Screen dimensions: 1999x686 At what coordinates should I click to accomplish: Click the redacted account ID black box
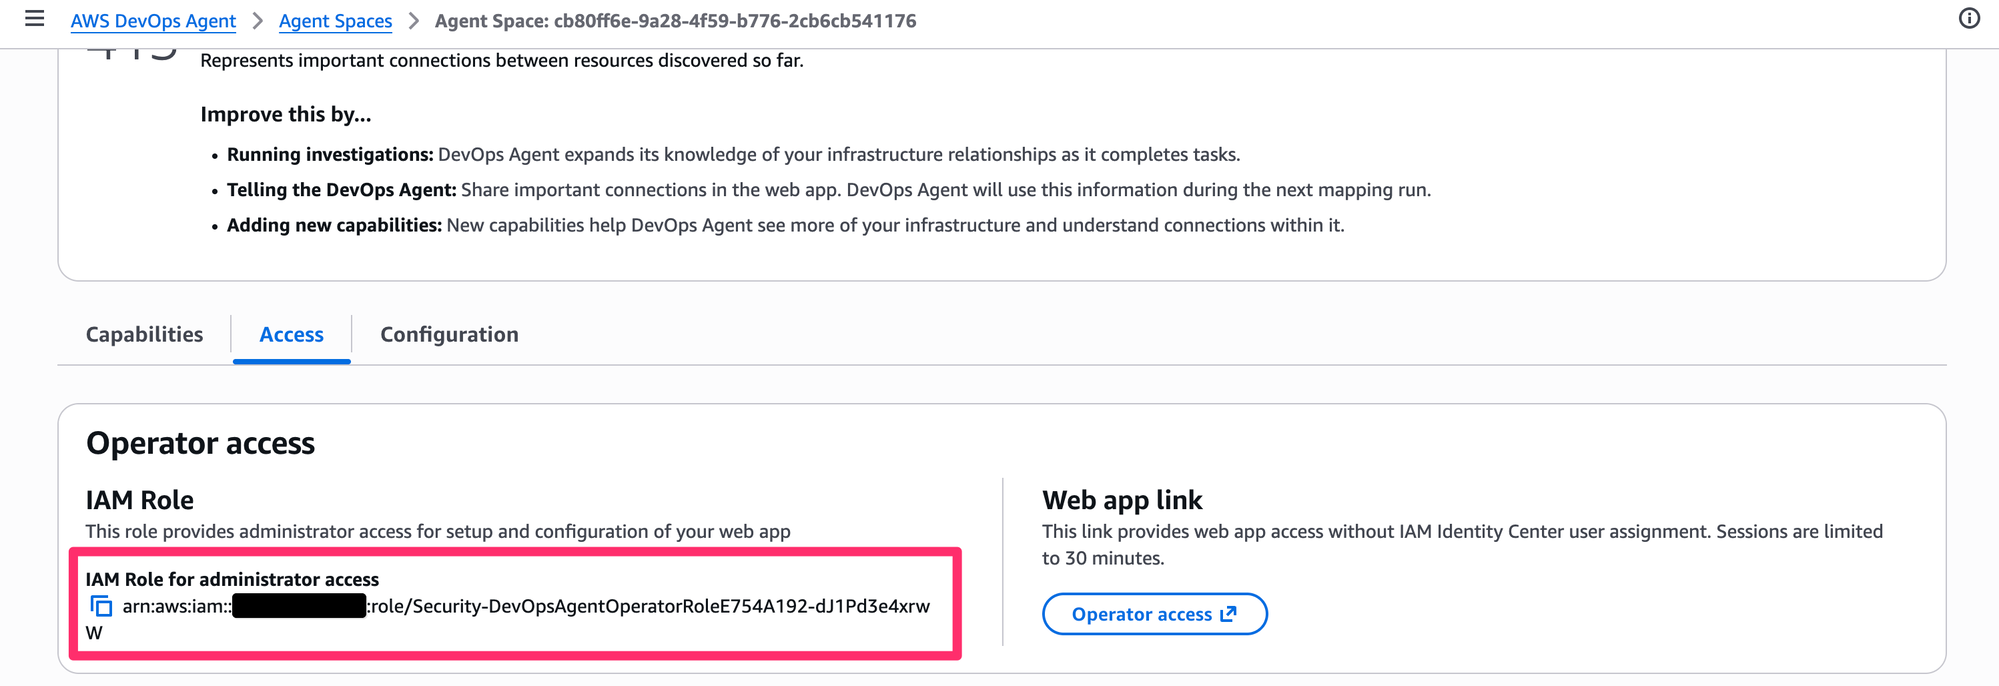tap(299, 606)
